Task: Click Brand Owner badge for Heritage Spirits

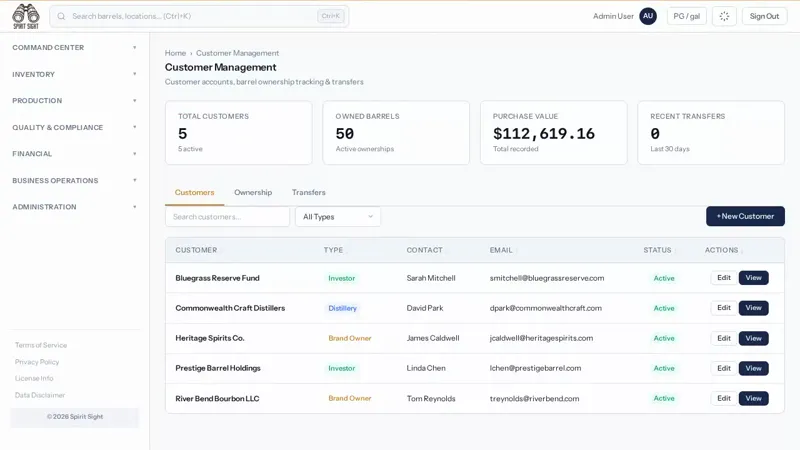Action: (350, 338)
